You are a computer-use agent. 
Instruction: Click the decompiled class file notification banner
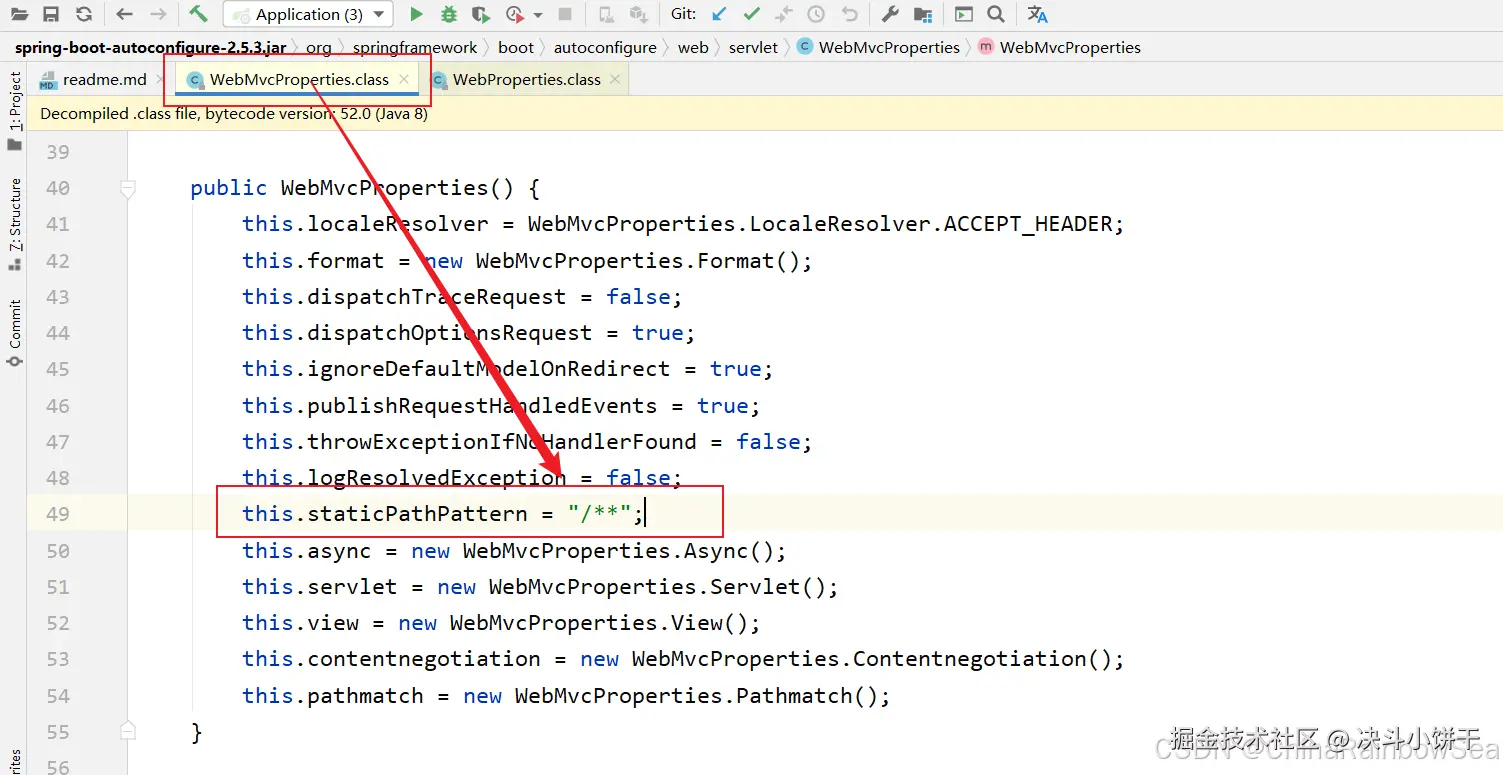(765, 114)
